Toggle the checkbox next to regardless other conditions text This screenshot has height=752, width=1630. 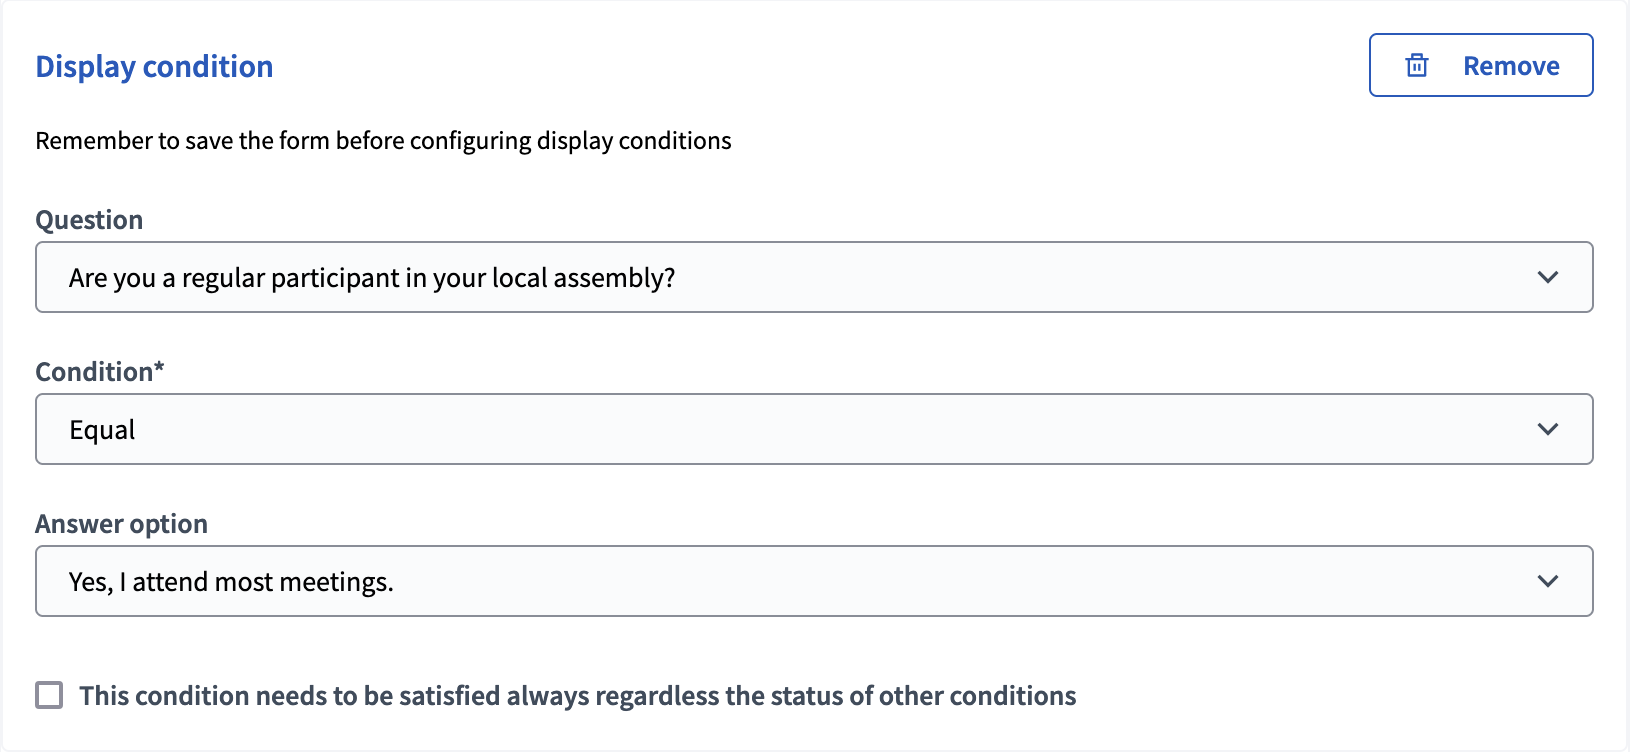pyautogui.click(x=48, y=694)
